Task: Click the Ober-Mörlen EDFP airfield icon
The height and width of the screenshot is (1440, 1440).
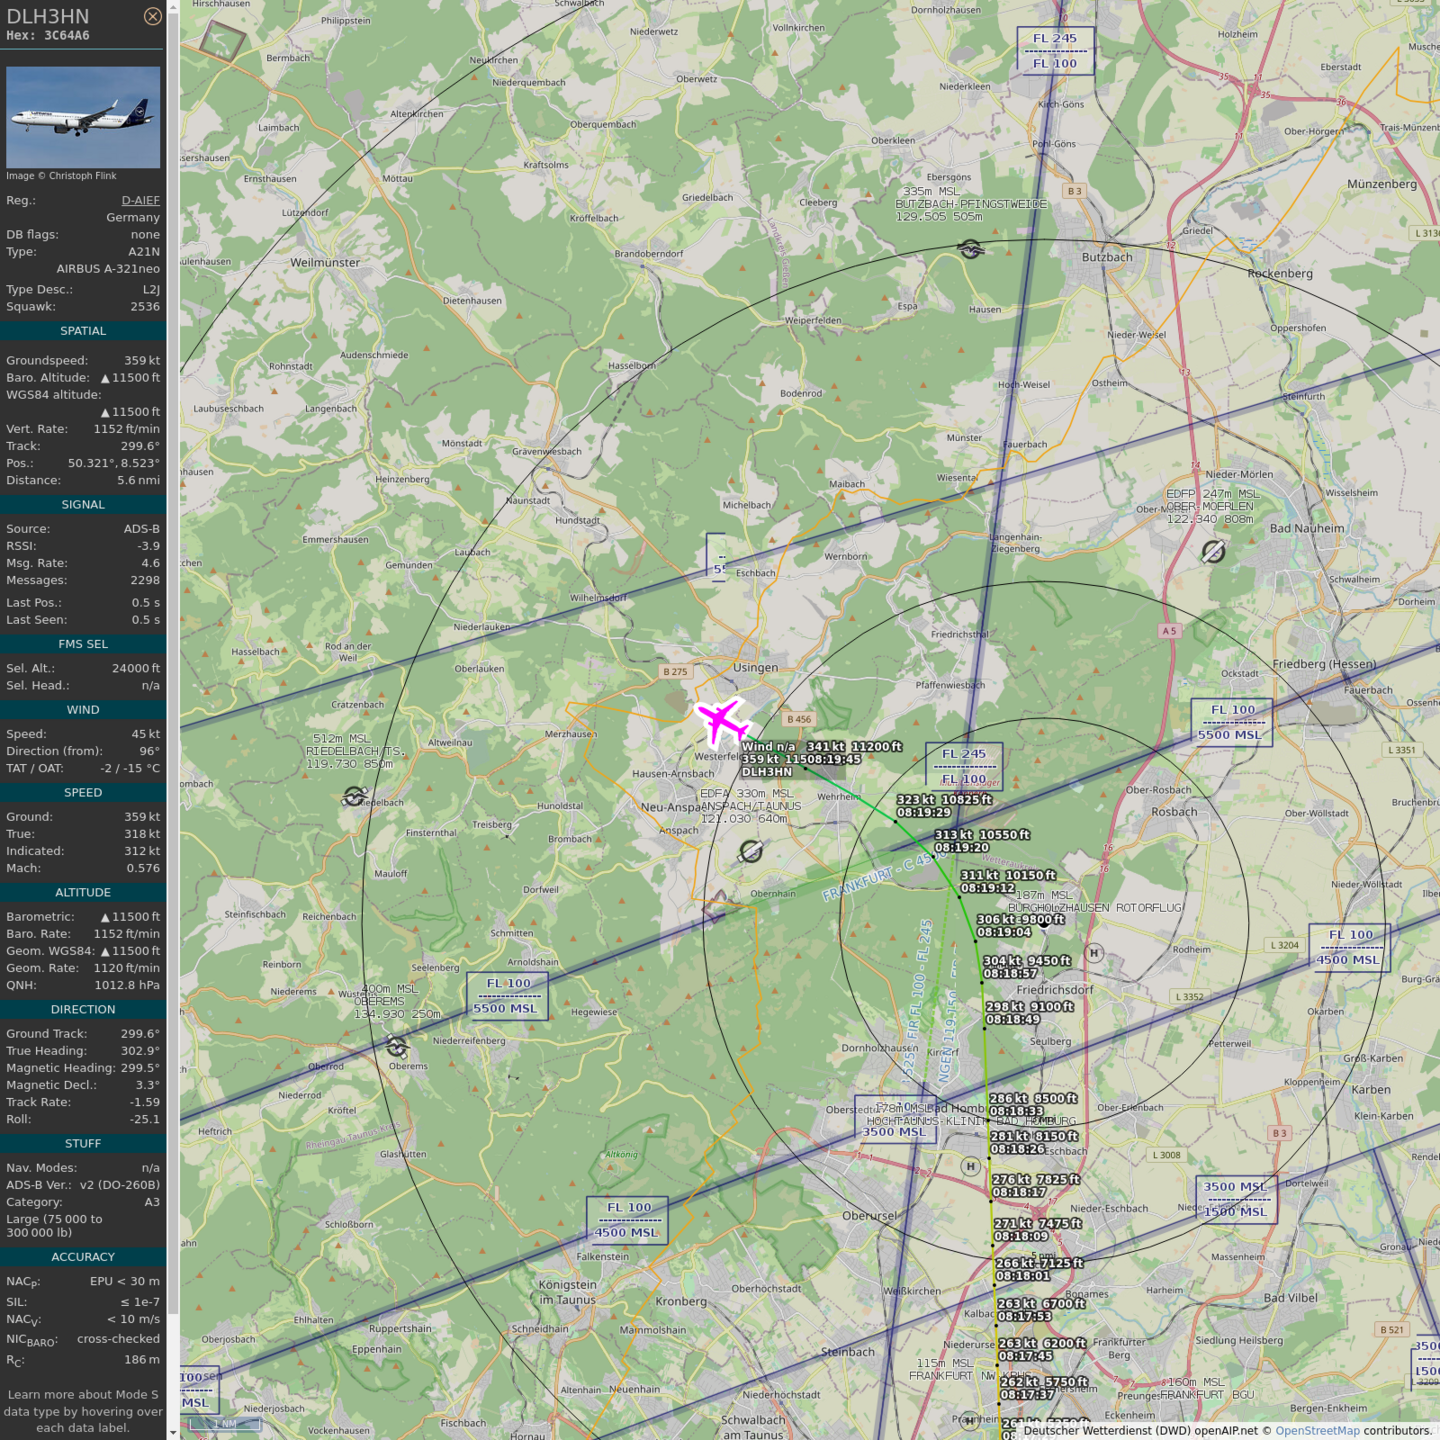Action: [1213, 552]
